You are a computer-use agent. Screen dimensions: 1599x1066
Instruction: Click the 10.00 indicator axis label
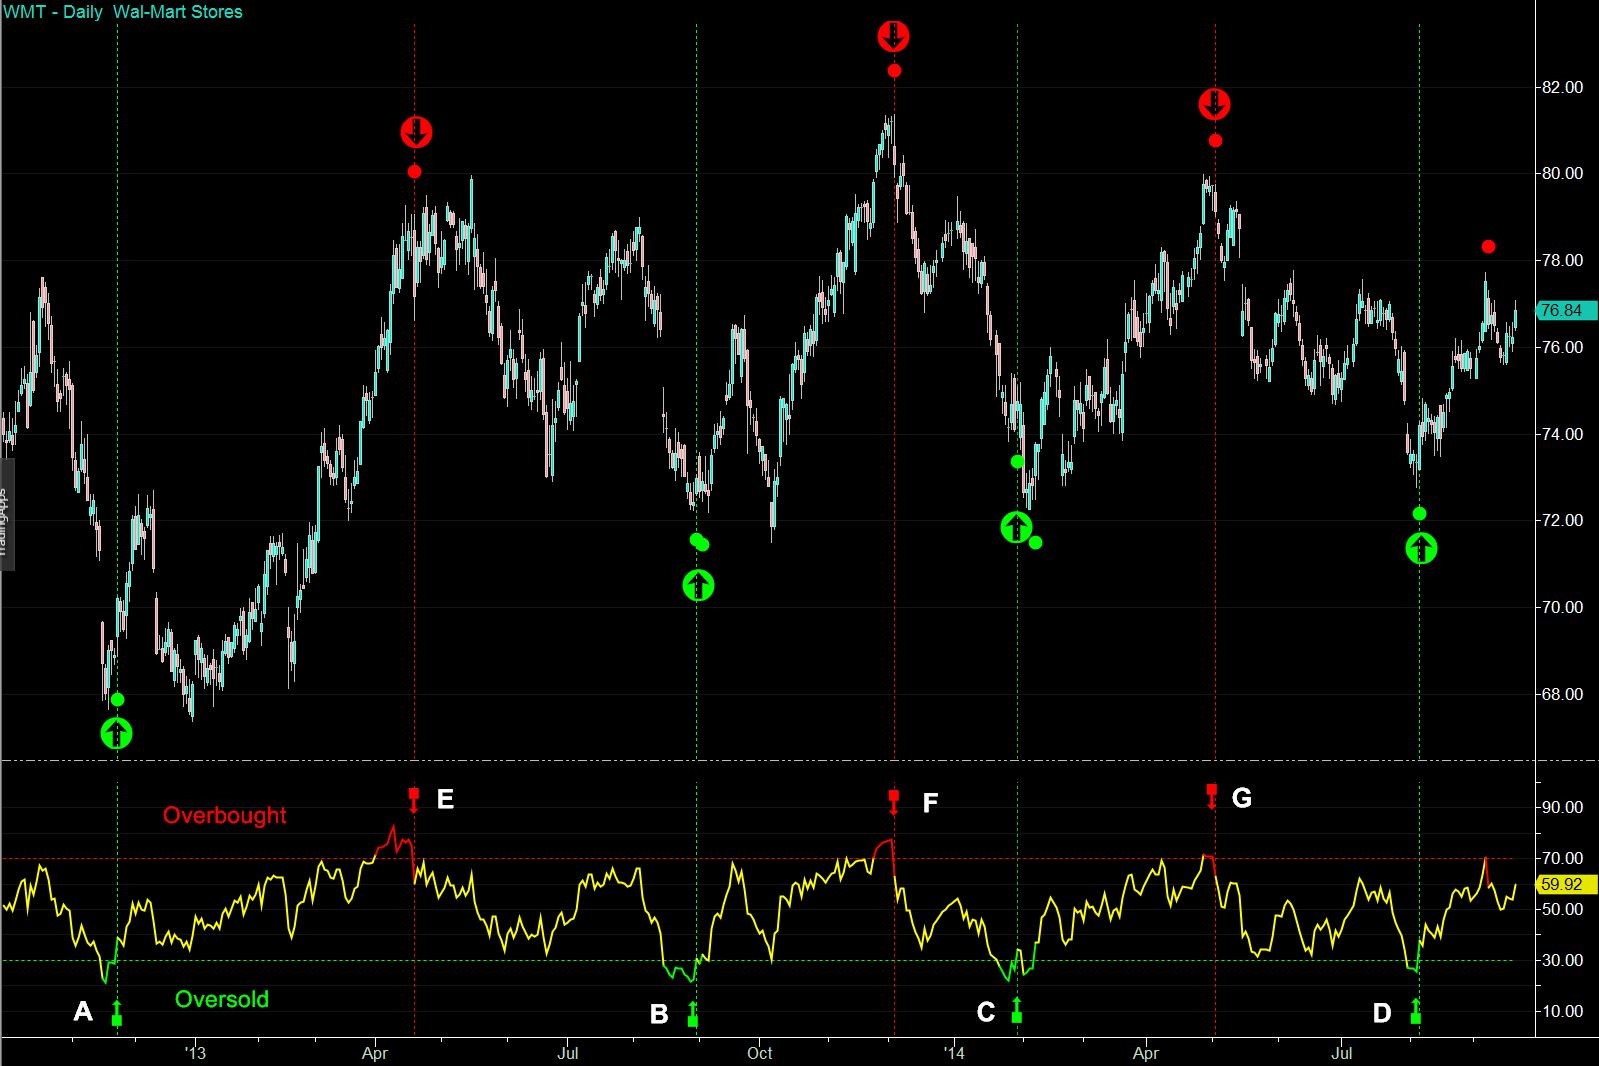pos(1562,1011)
